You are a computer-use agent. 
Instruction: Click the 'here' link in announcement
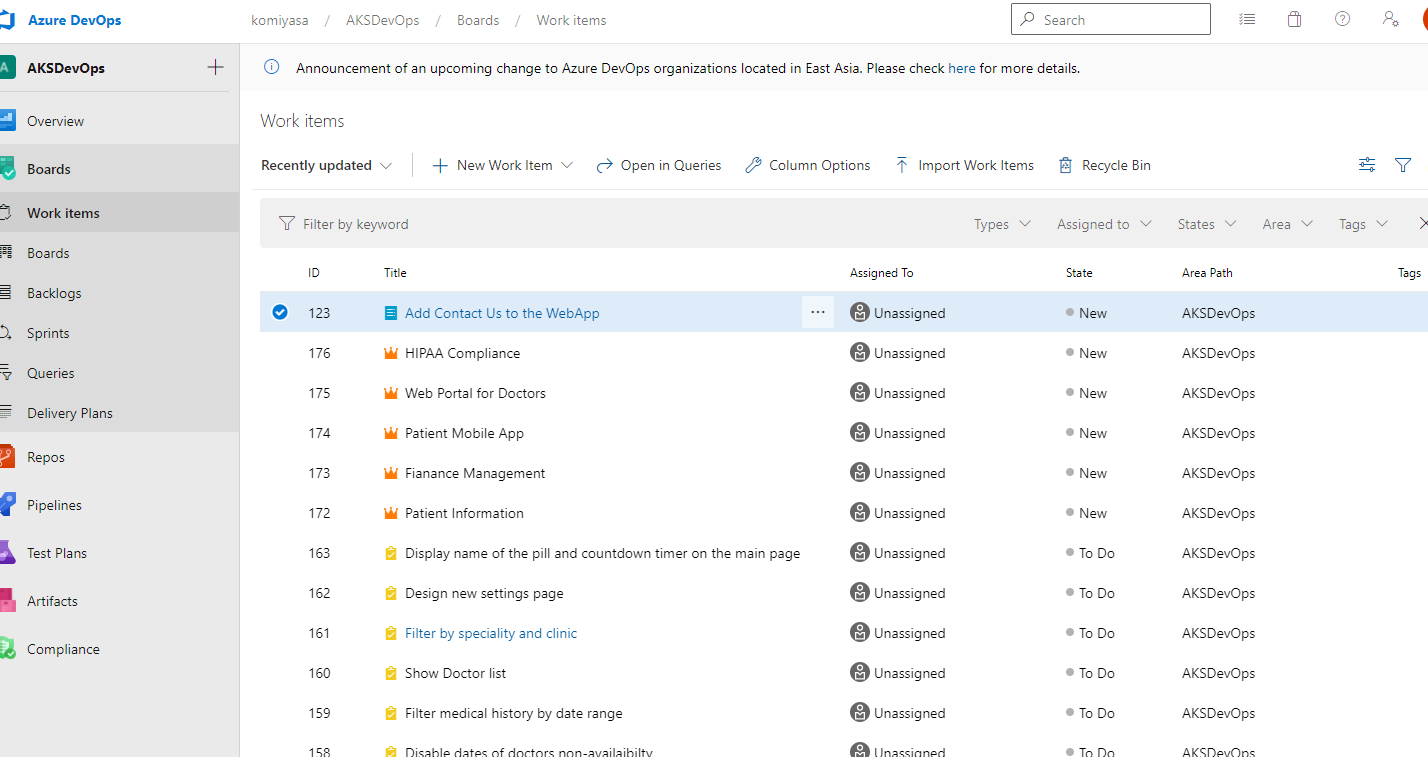(x=961, y=68)
